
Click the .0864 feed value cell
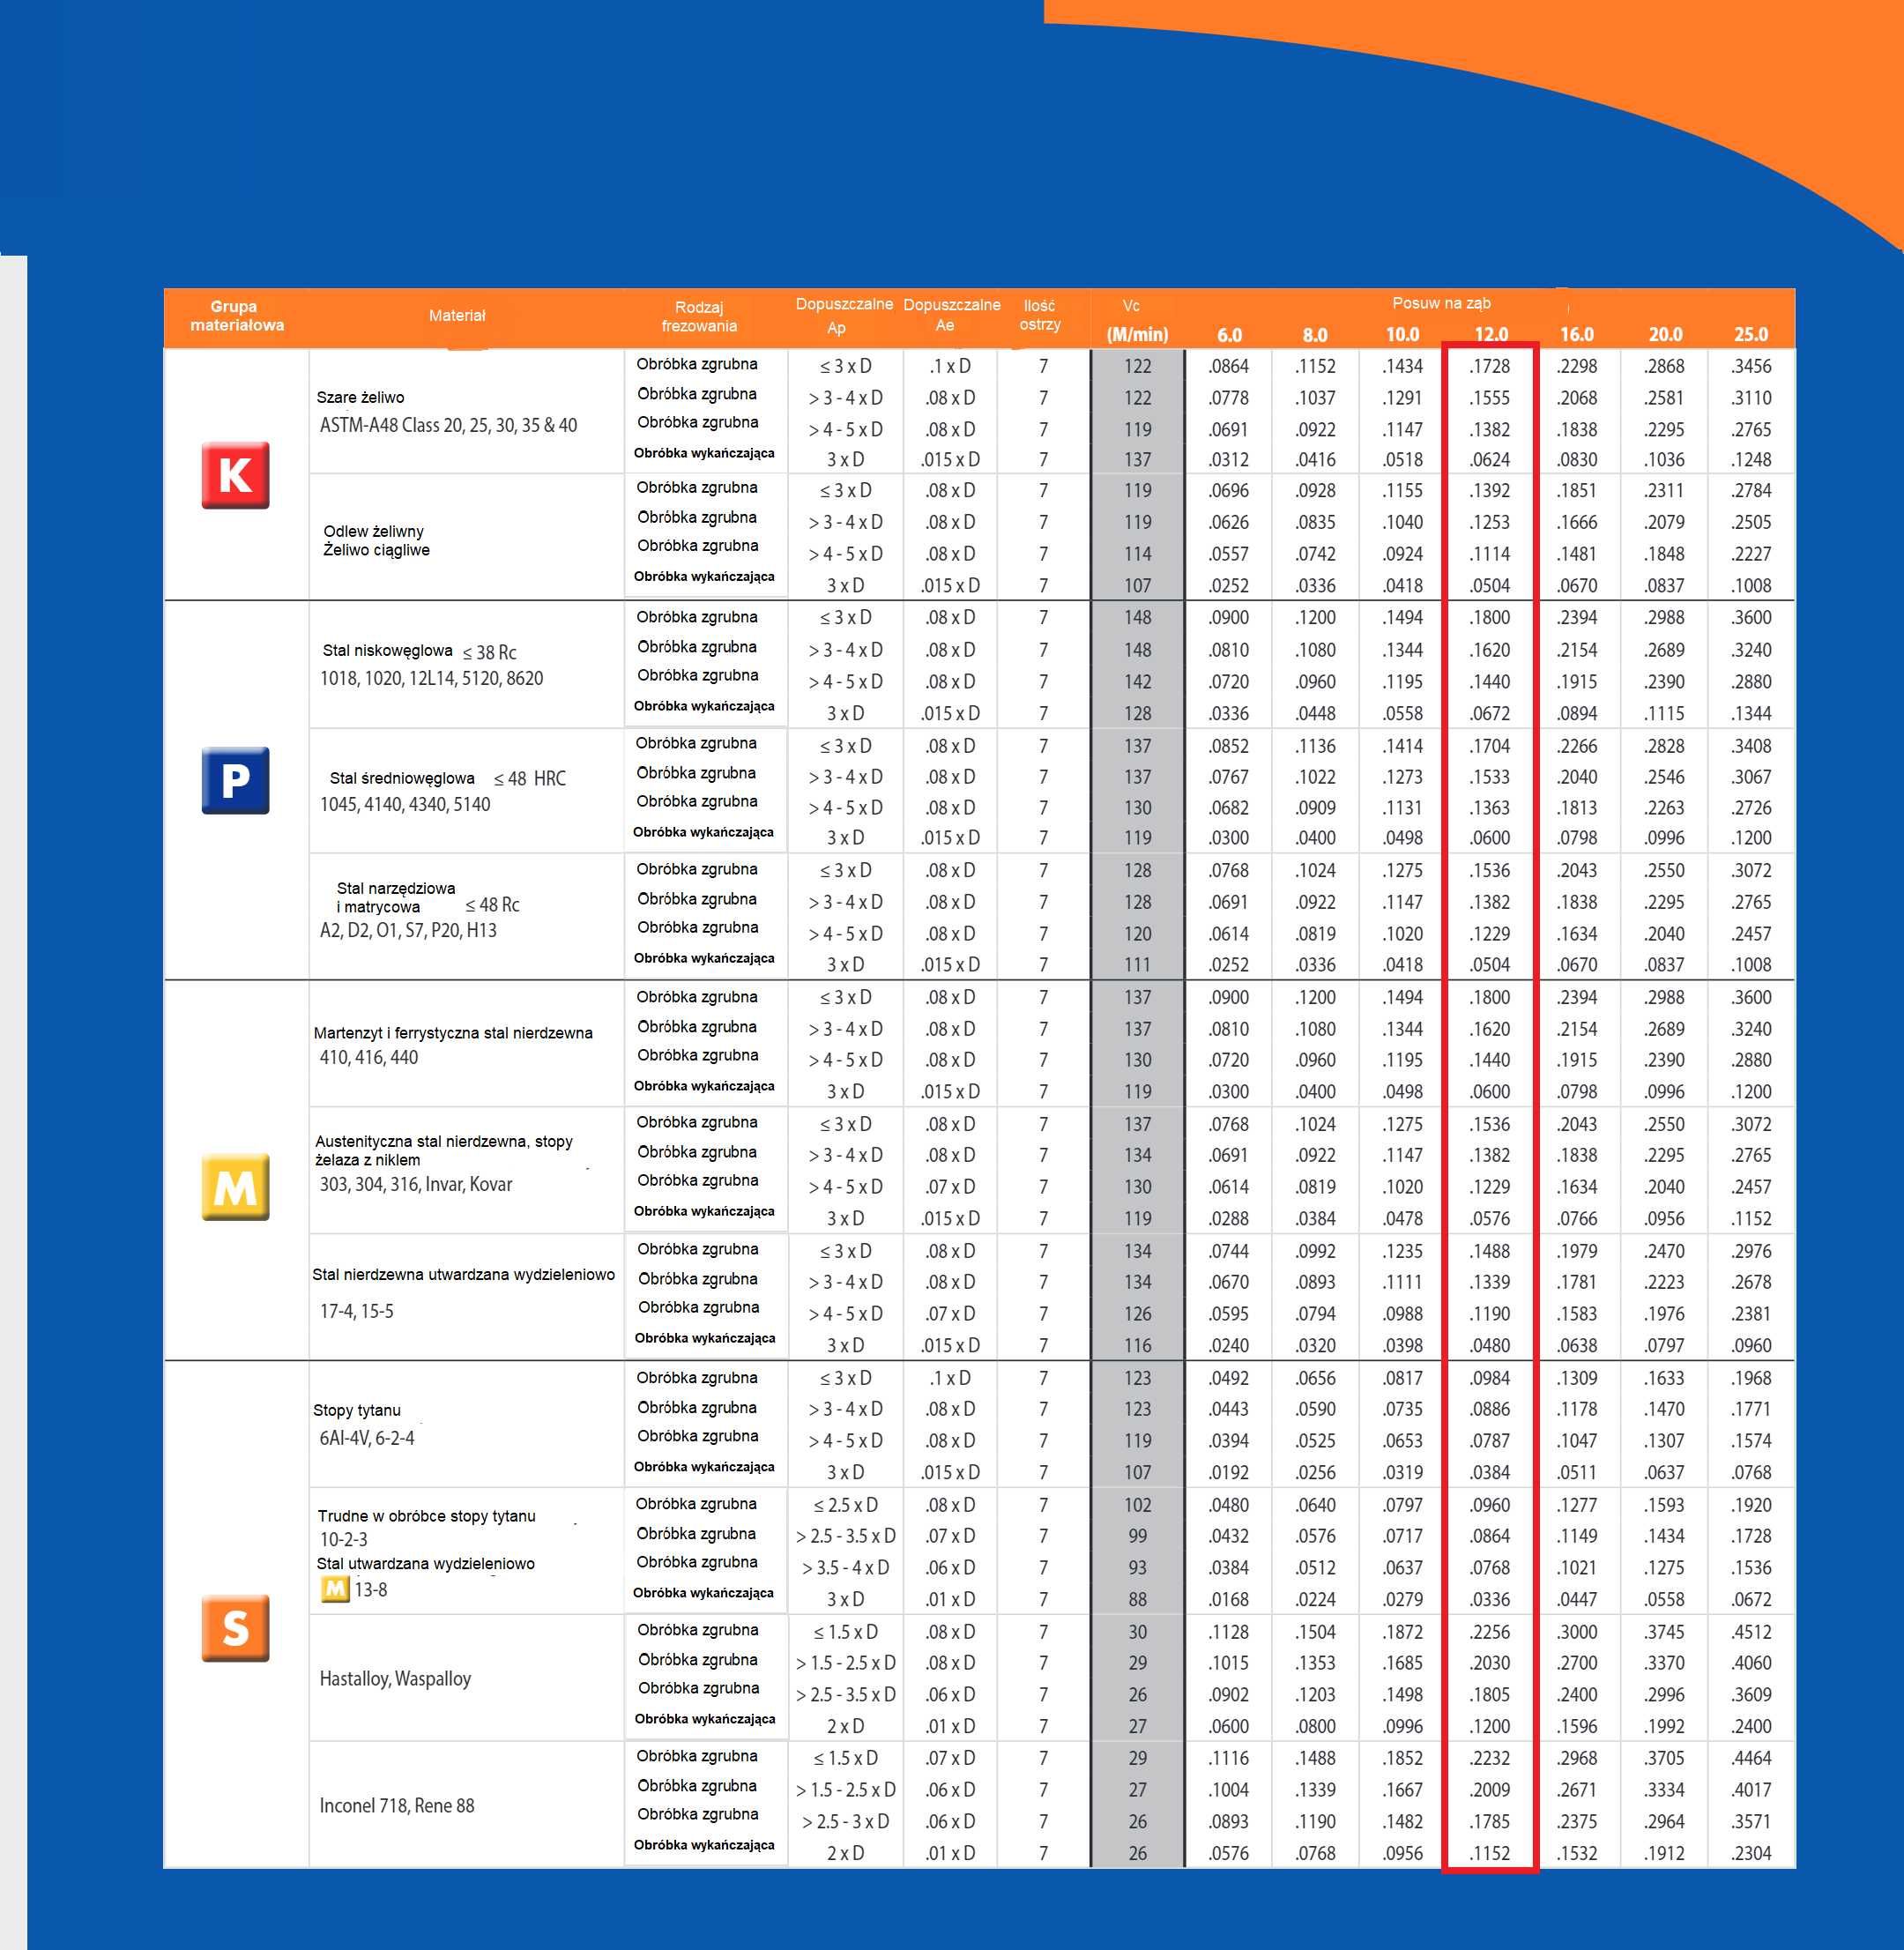[x=1228, y=366]
